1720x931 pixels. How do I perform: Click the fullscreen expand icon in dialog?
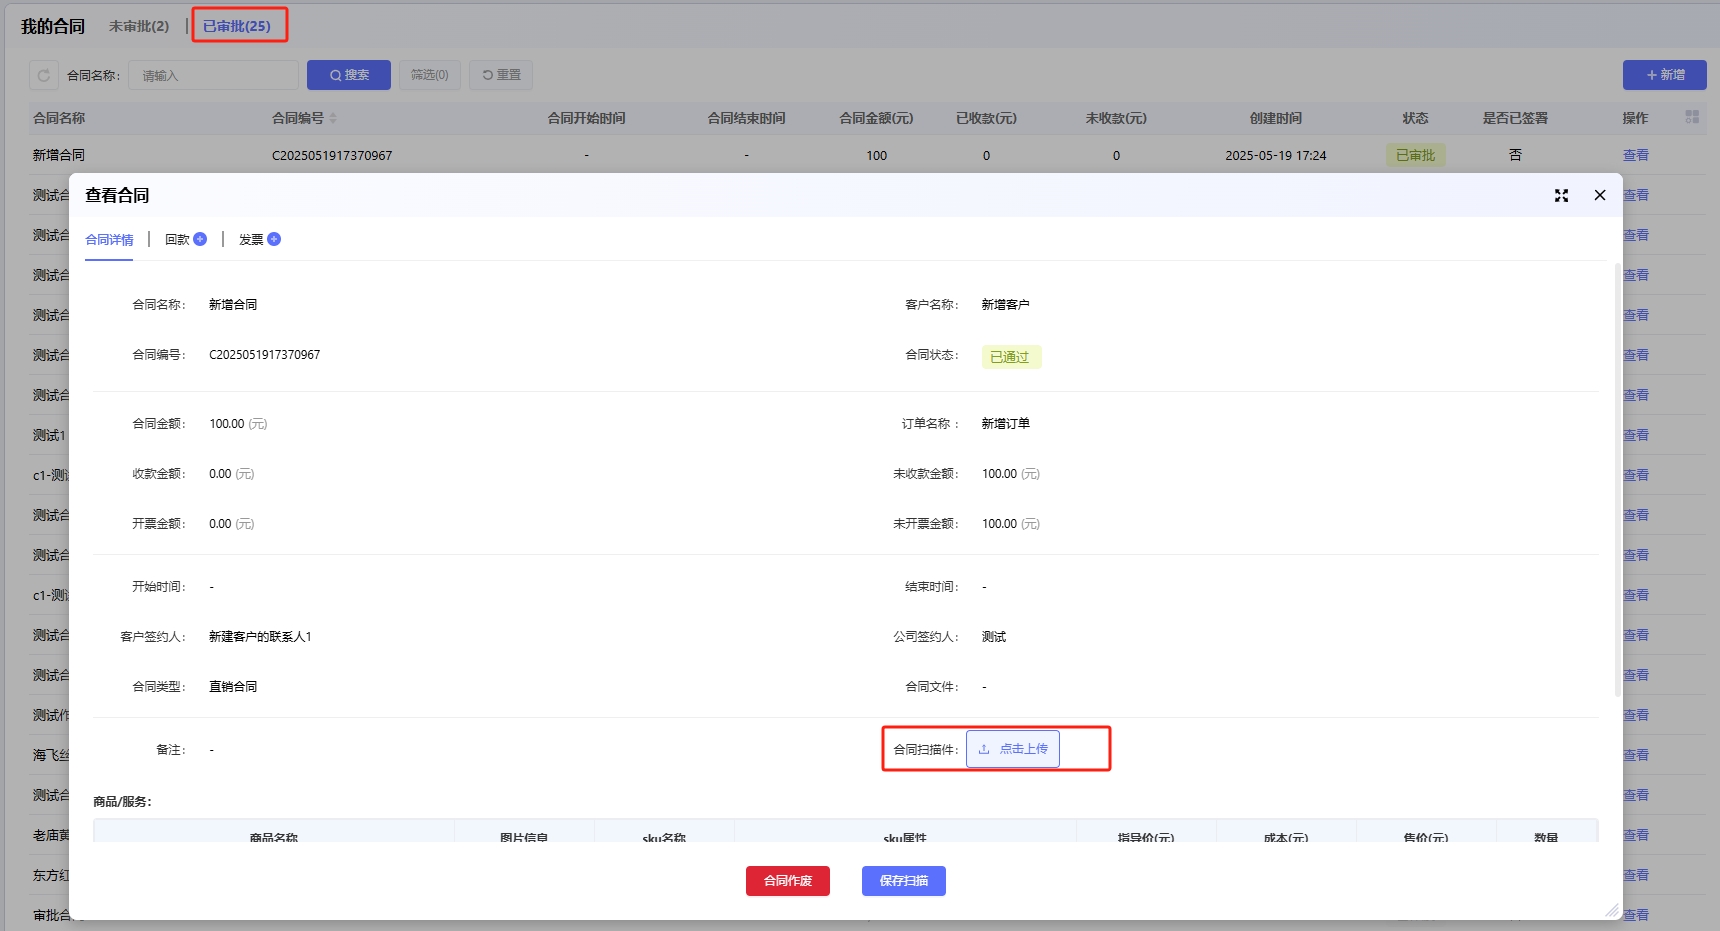click(x=1561, y=196)
